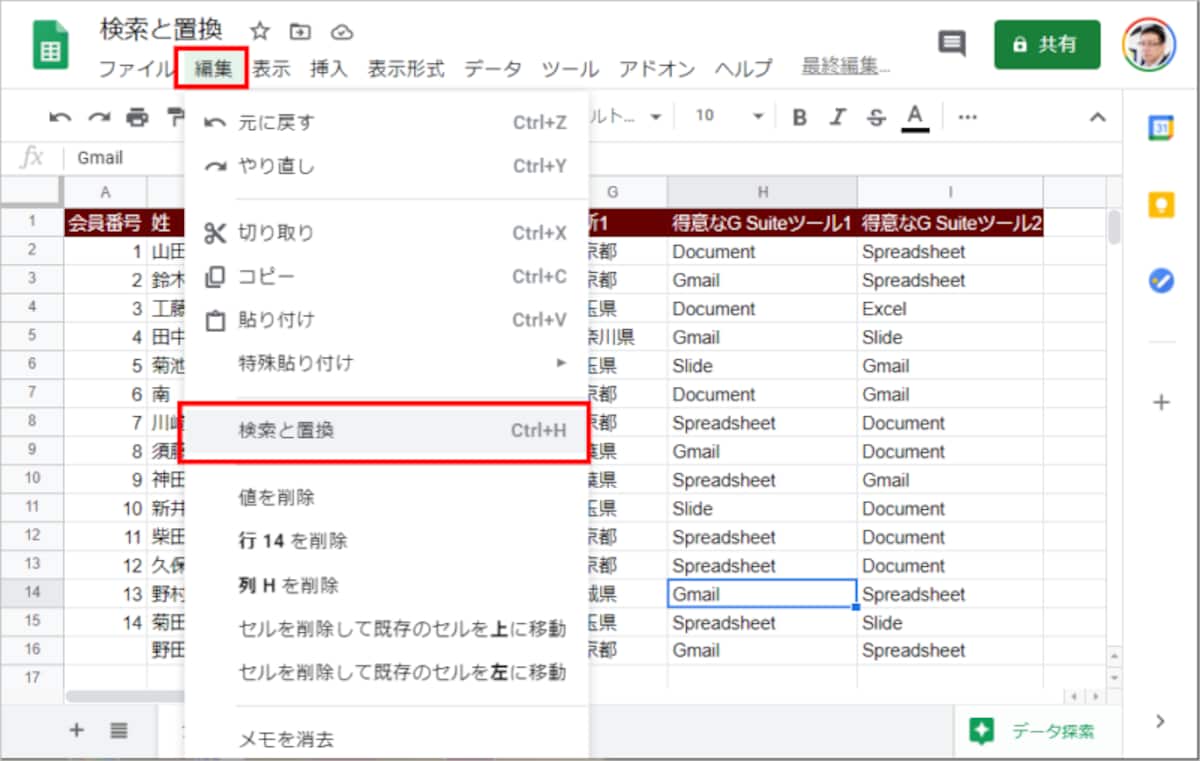
Task: Open the comments history icon
Action: (x=952, y=43)
